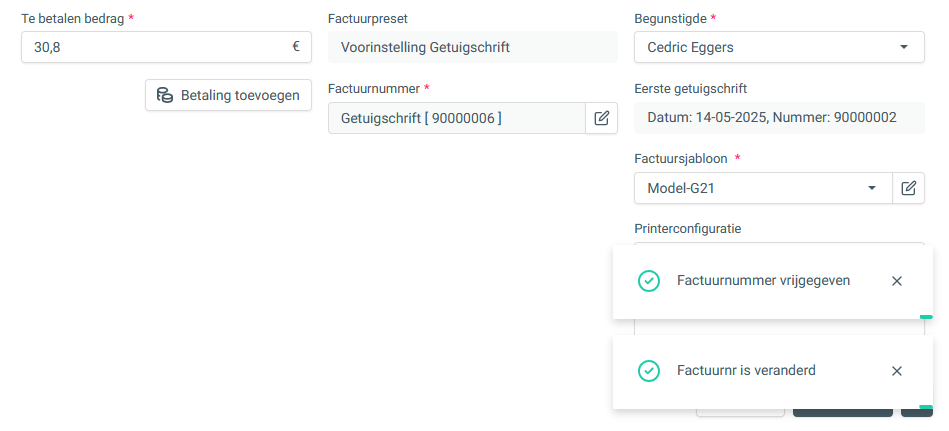Close the 'Factuurnummer vrijgegeven' notification

click(x=897, y=281)
